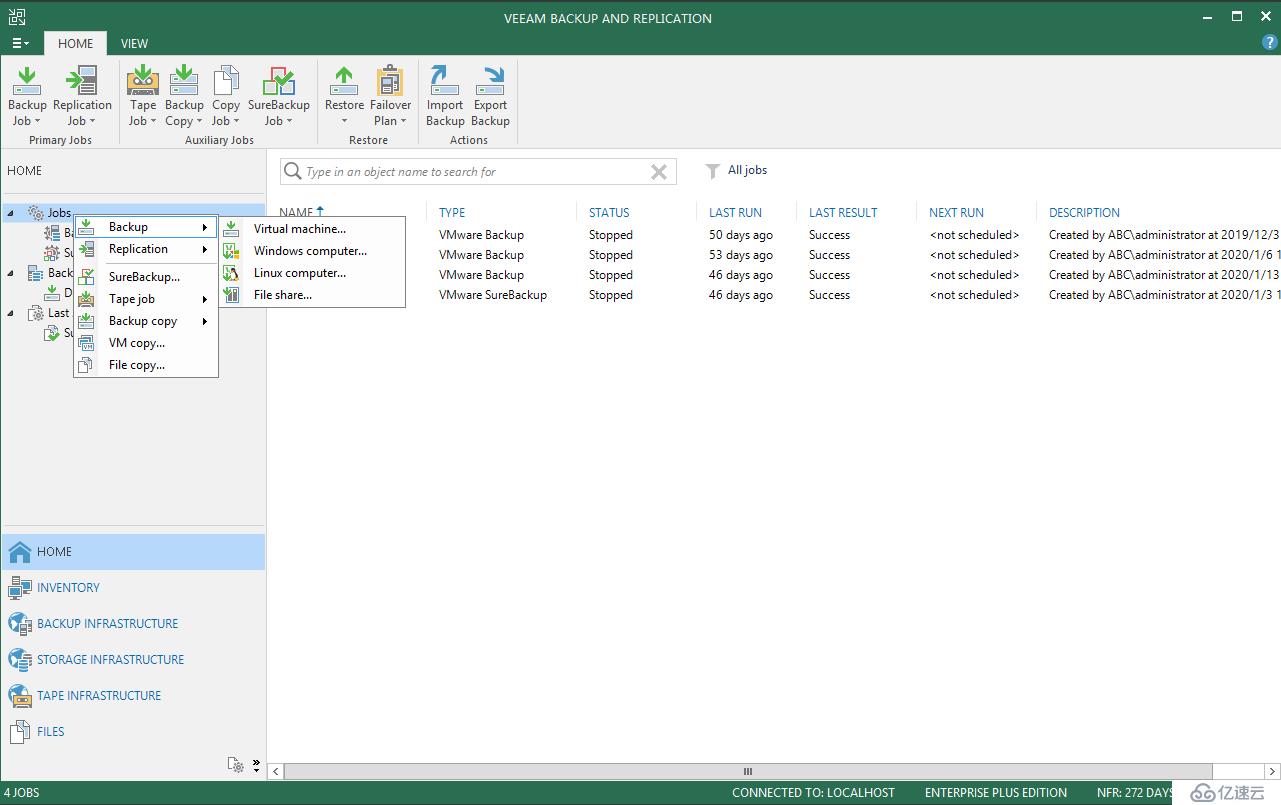Click the All jobs filter funnel icon
This screenshot has width=1281, height=805.
coord(712,171)
